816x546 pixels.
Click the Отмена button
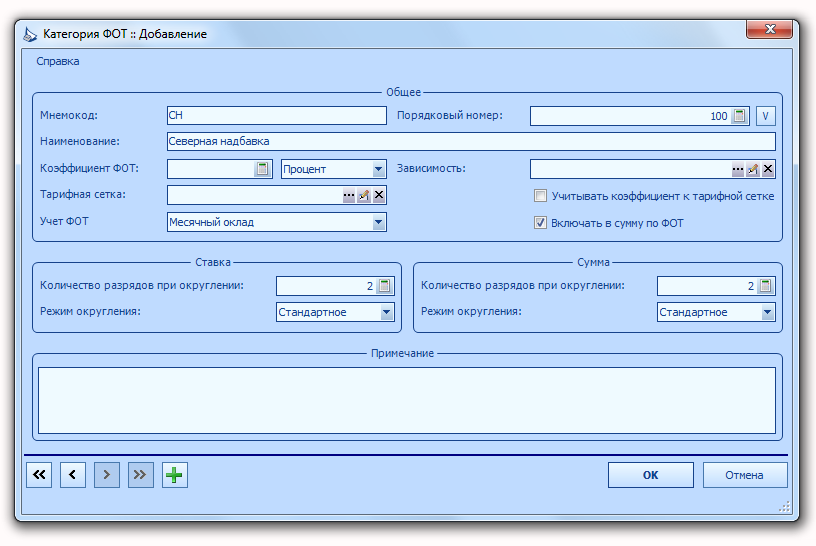pyautogui.click(x=745, y=475)
